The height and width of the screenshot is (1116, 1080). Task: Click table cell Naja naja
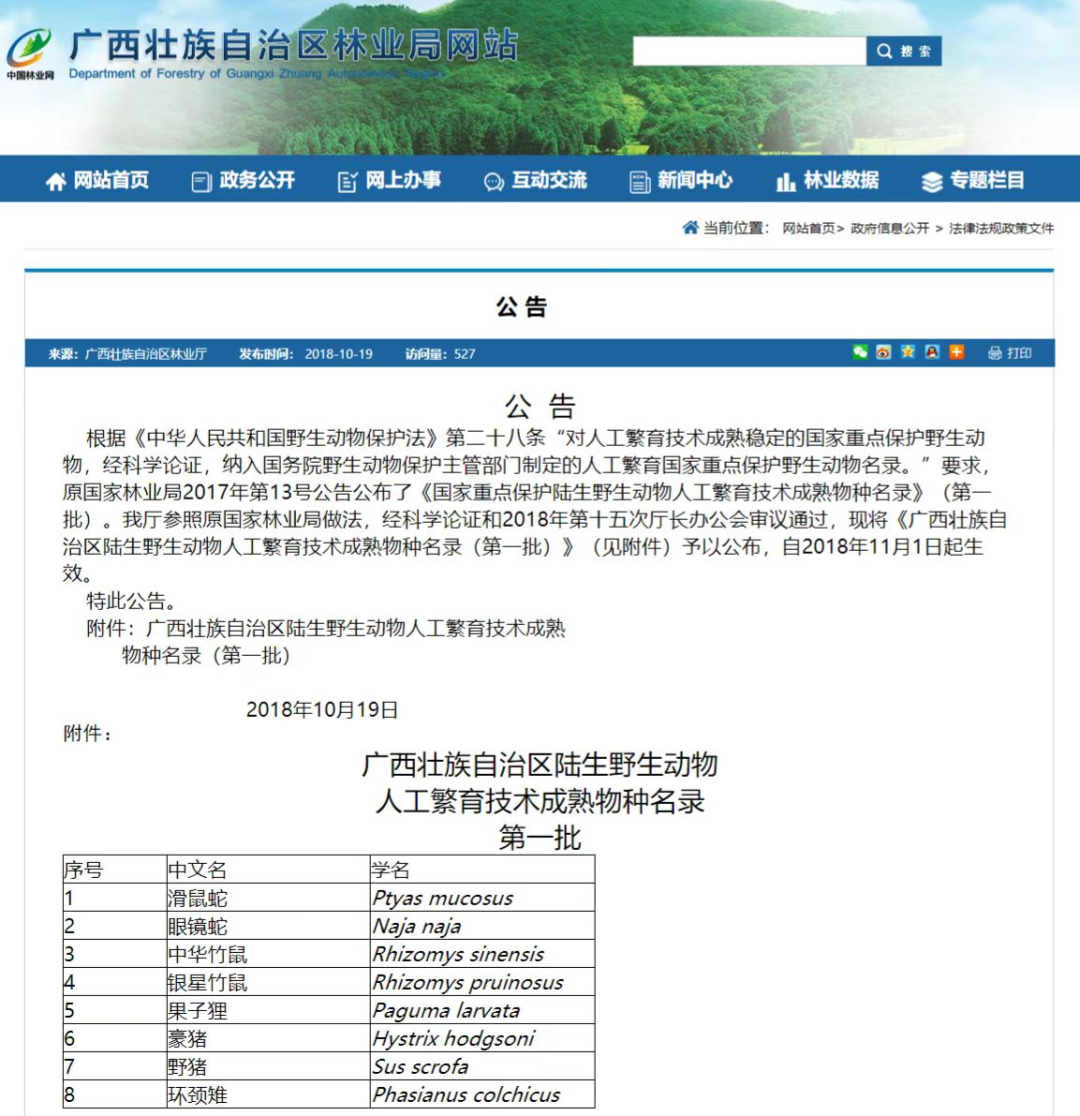pyautogui.click(x=482, y=926)
